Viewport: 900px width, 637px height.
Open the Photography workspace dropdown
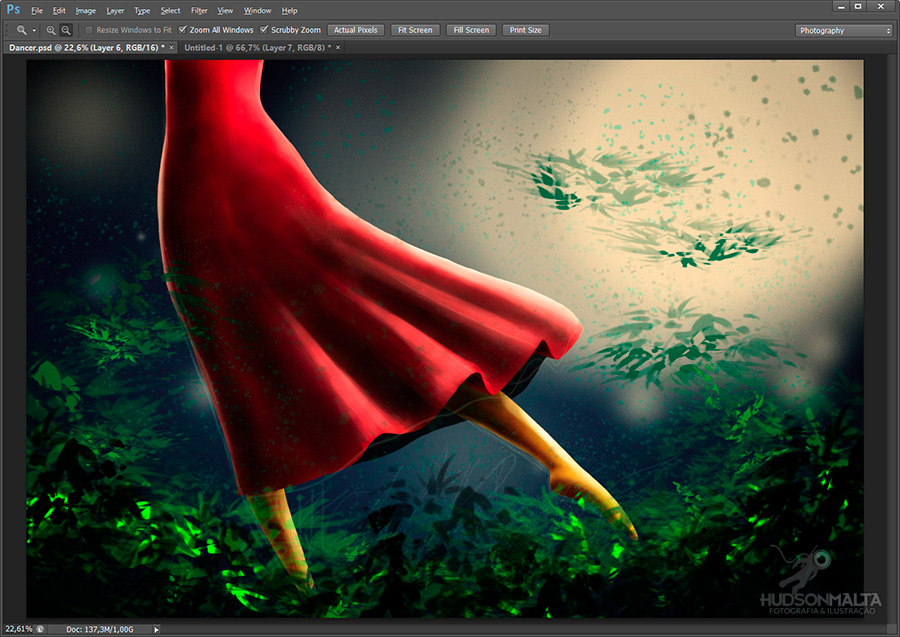pyautogui.click(x=844, y=30)
